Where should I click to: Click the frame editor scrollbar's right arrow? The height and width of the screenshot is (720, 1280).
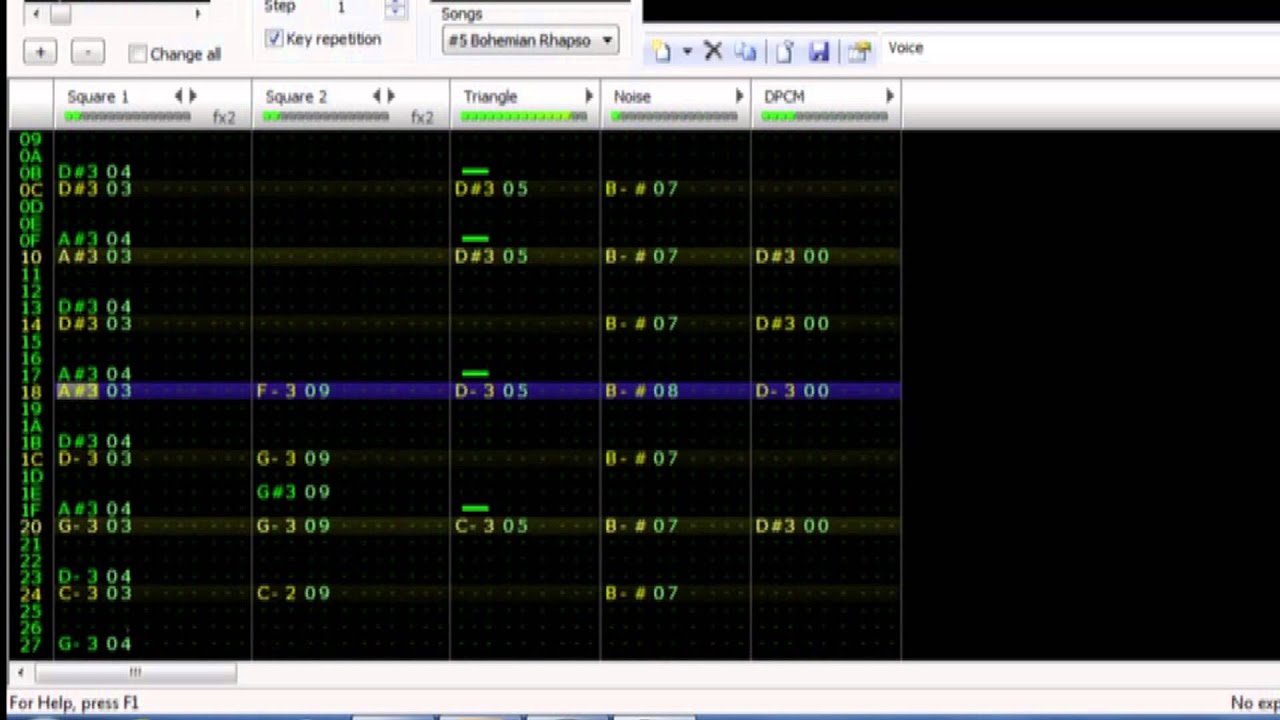[x=197, y=14]
